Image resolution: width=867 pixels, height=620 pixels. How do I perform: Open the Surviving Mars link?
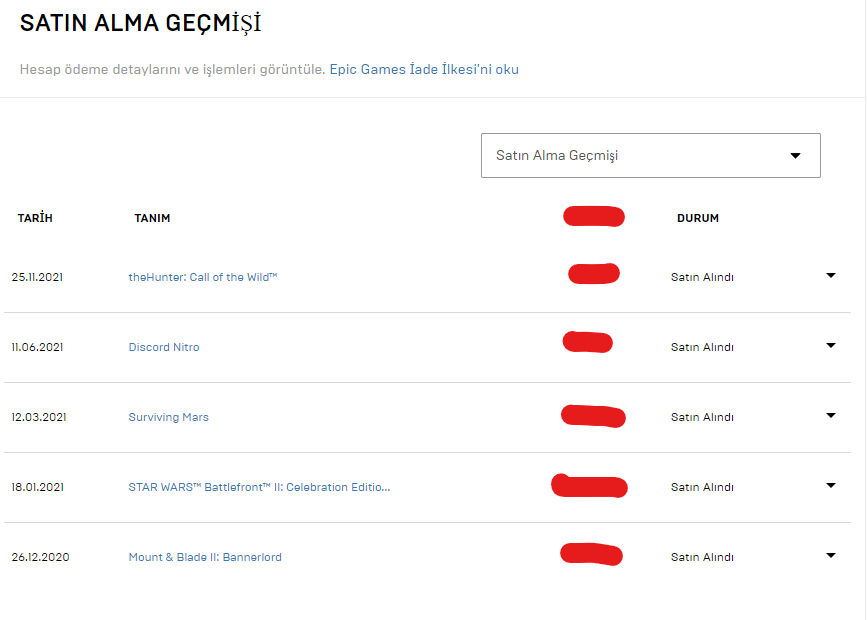click(169, 417)
